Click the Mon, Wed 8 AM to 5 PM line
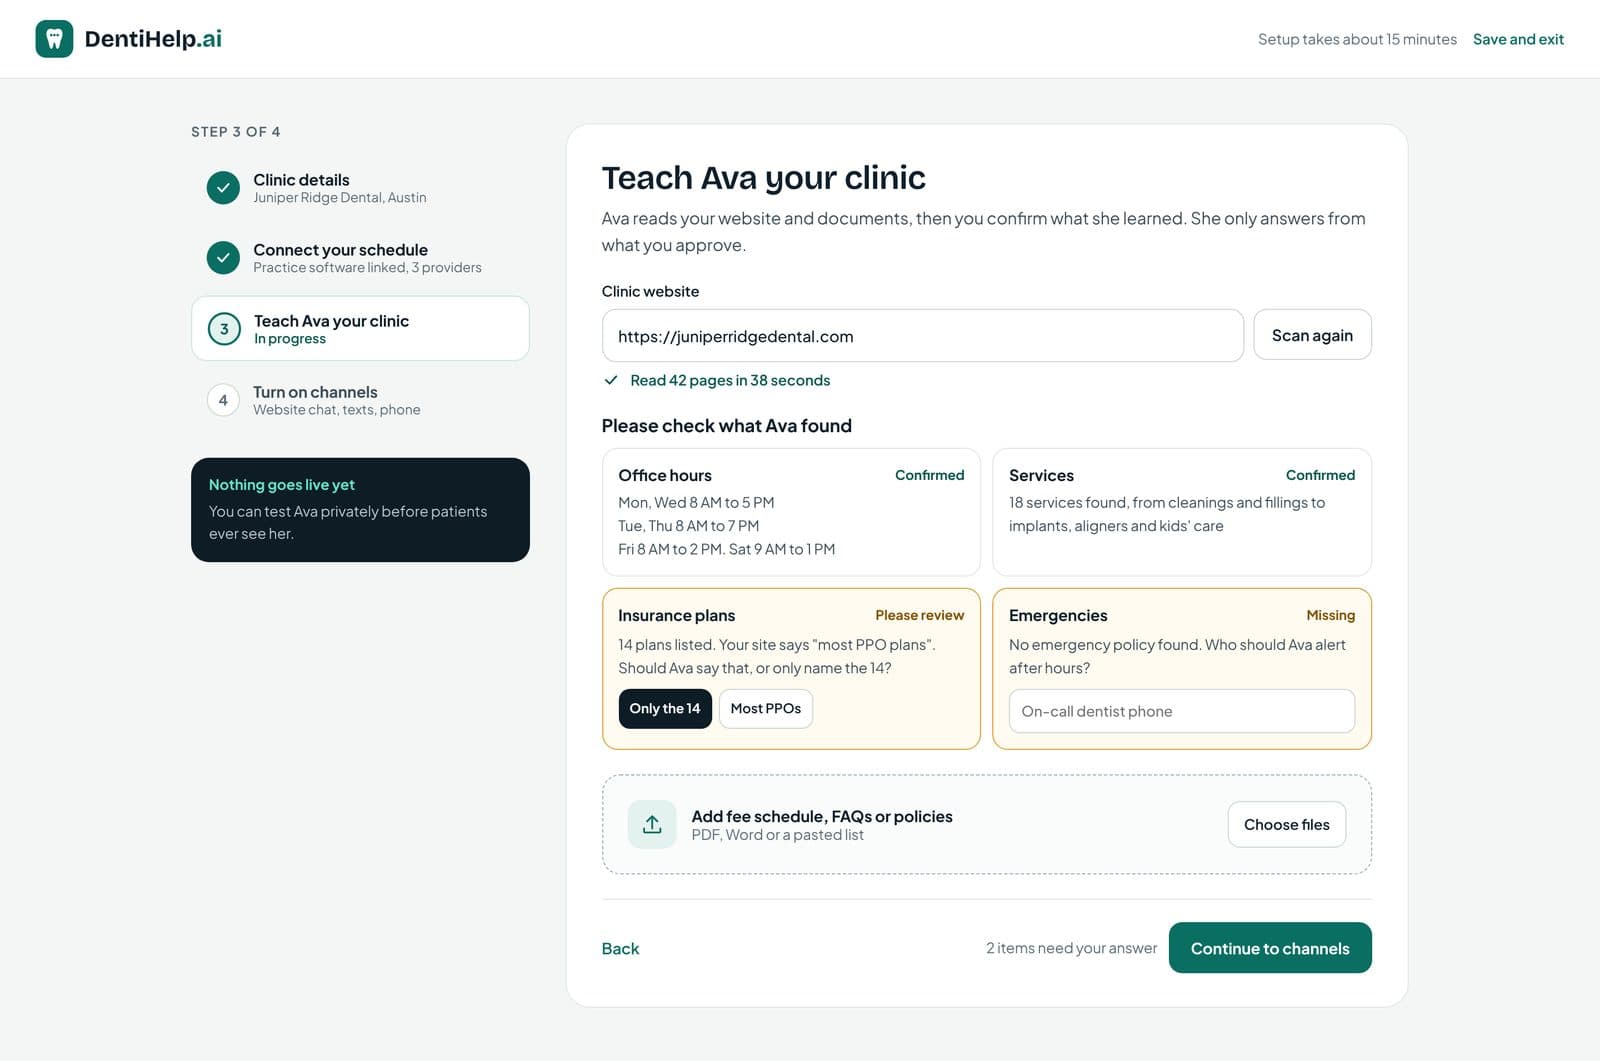Image resolution: width=1600 pixels, height=1061 pixels. [x=696, y=502]
